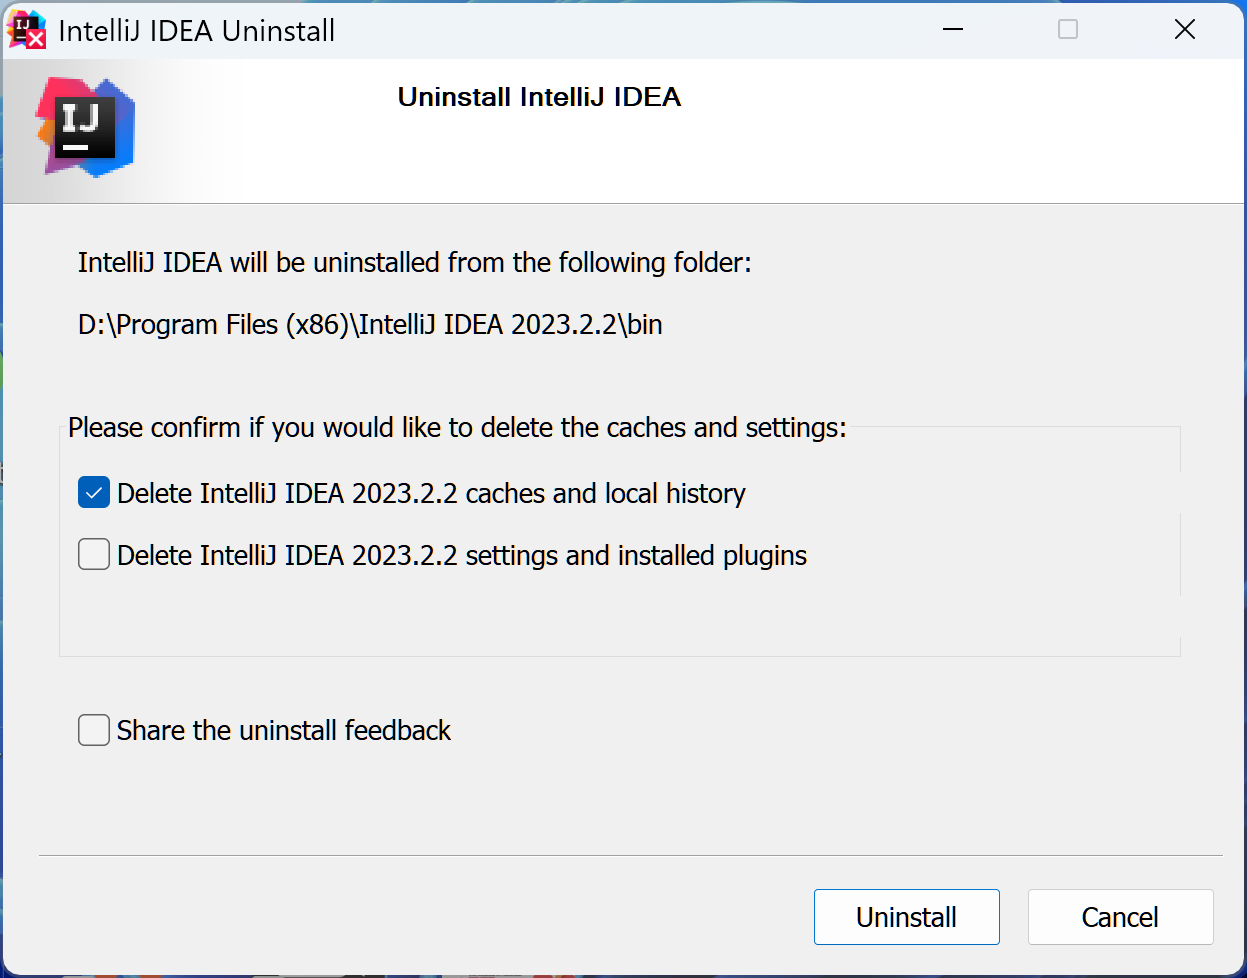Enable deleting settings and installed plugins checkbox
Viewport: 1247px width, 978px height.
click(94, 554)
